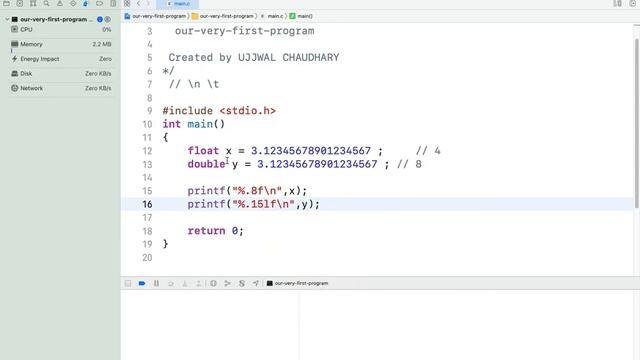Click the Step Into debug button

click(x=185, y=283)
